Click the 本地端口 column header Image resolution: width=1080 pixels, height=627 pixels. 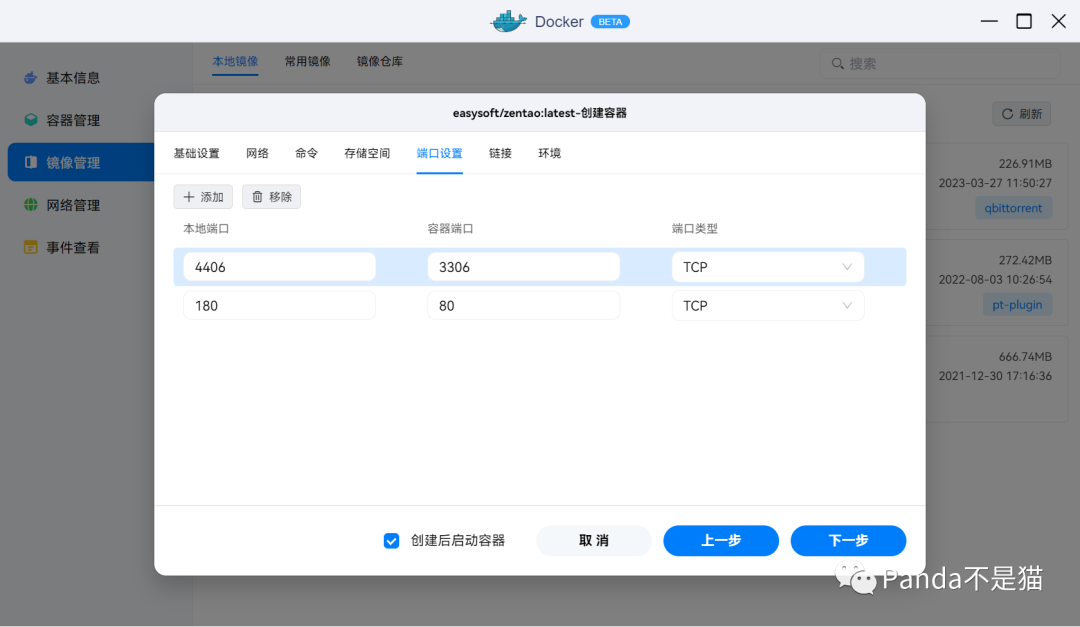click(x=206, y=229)
